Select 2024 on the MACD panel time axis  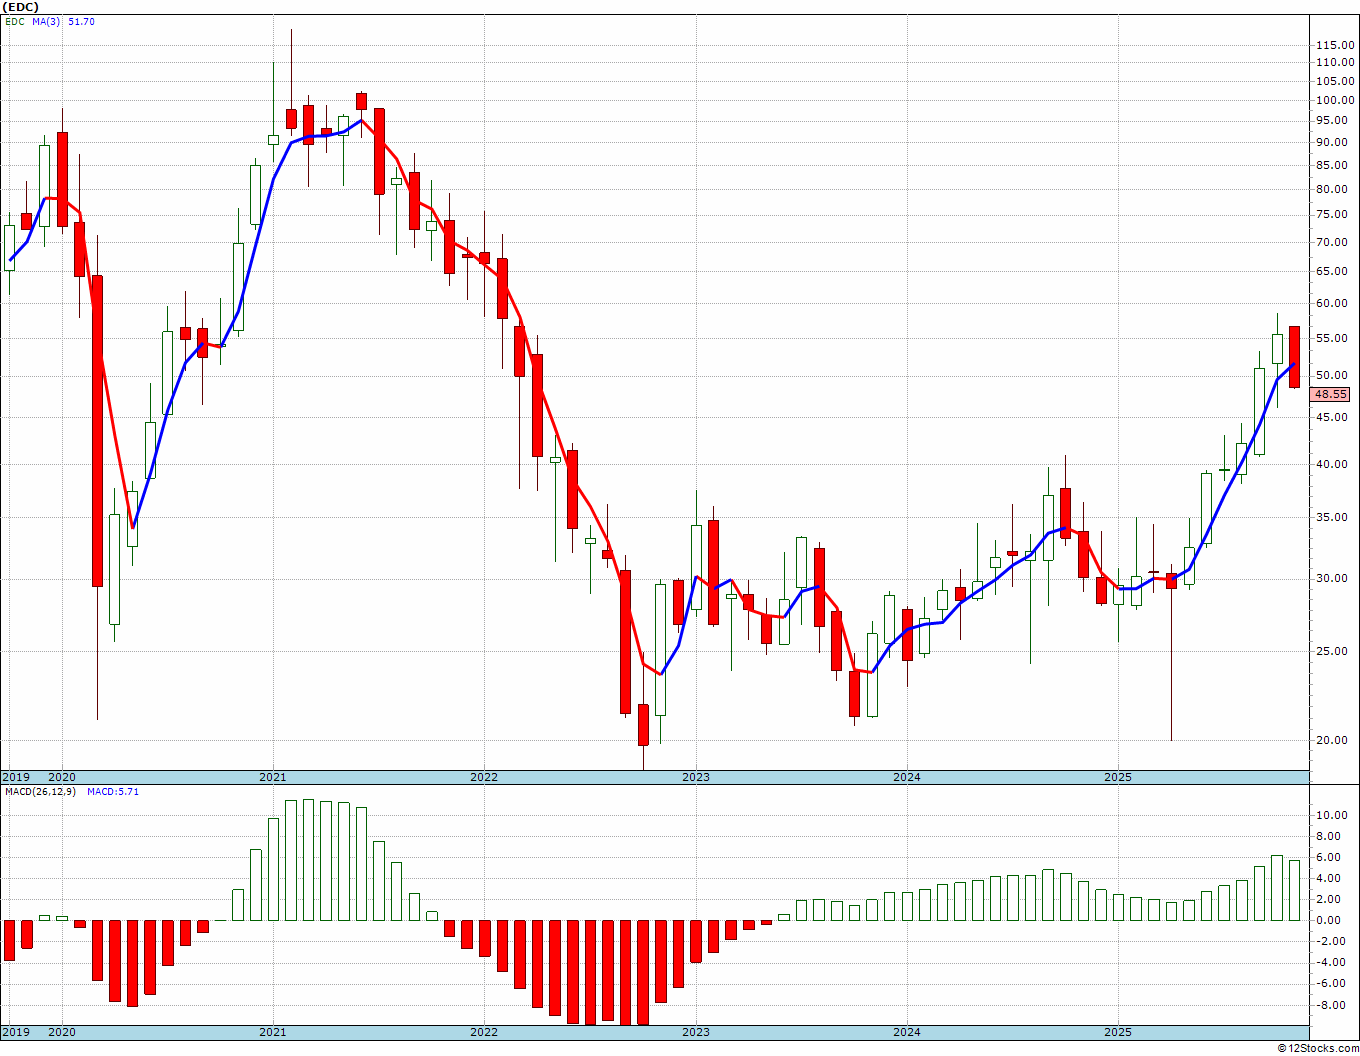coord(907,1032)
